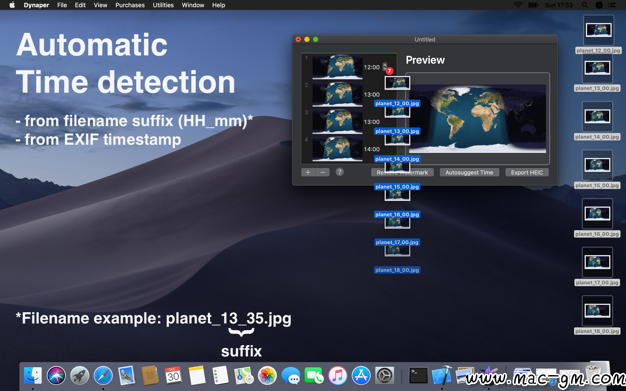Select planet_13_00.jpg desktop file icon
Image resolution: width=626 pixels, height=391 pixels.
pyautogui.click(x=598, y=68)
